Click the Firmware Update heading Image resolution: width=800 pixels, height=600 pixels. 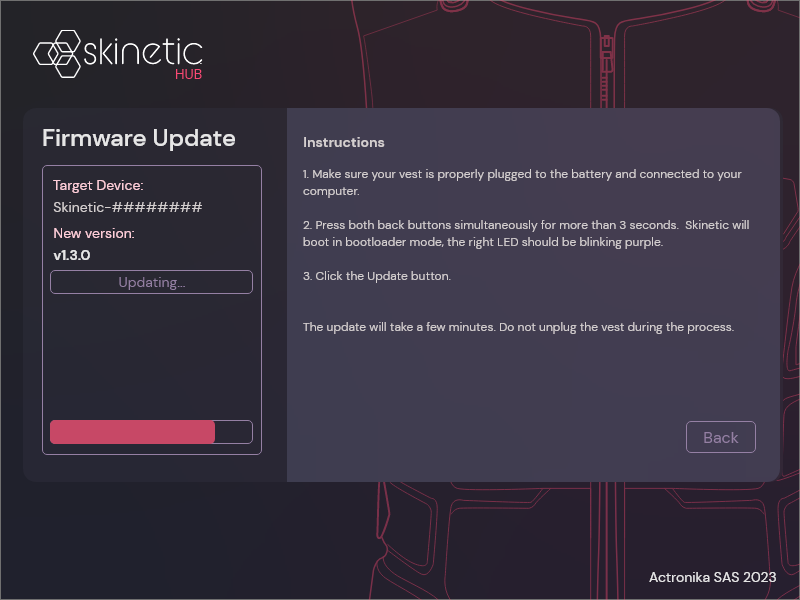[x=138, y=138]
